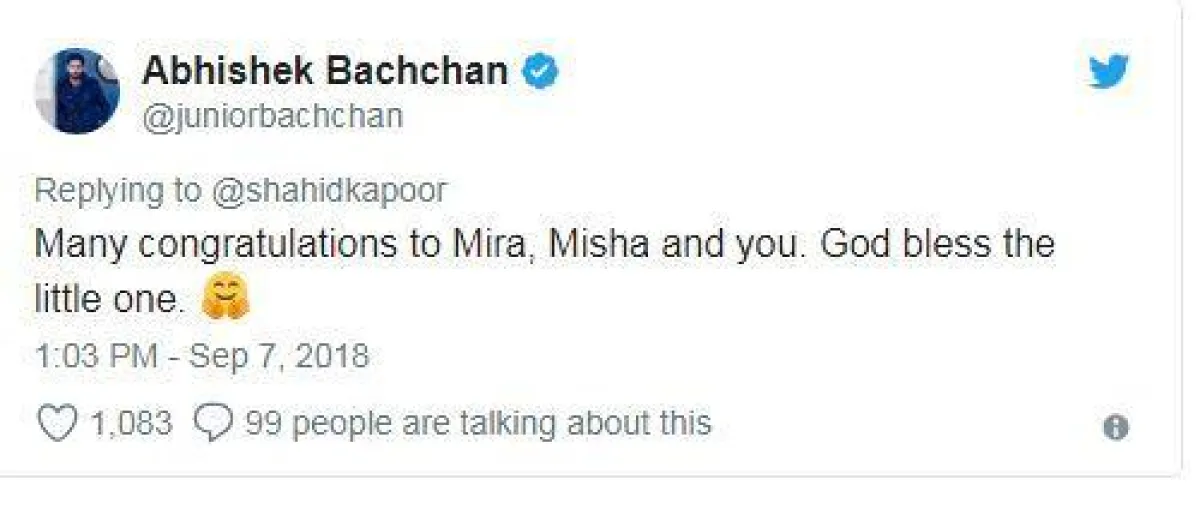Click the hugging face emoji
Screen dimensions: 1200x509
pos(225,299)
